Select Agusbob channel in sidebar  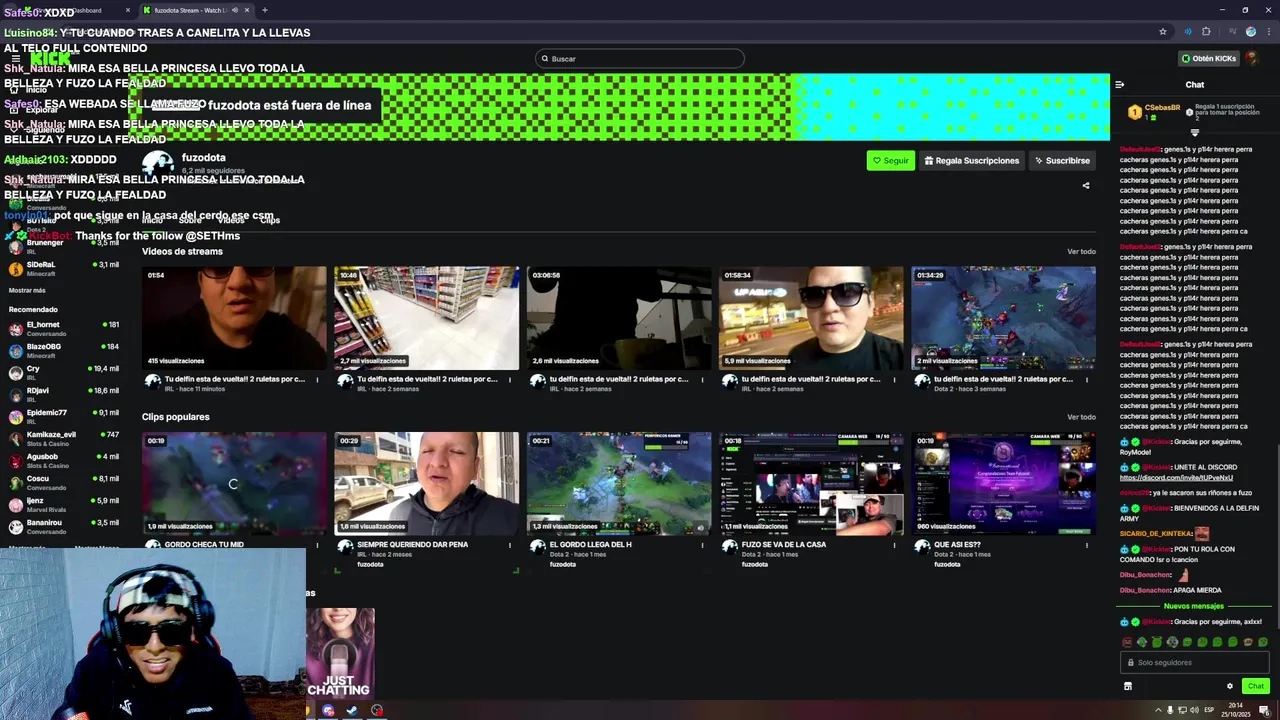pyautogui.click(x=64, y=461)
